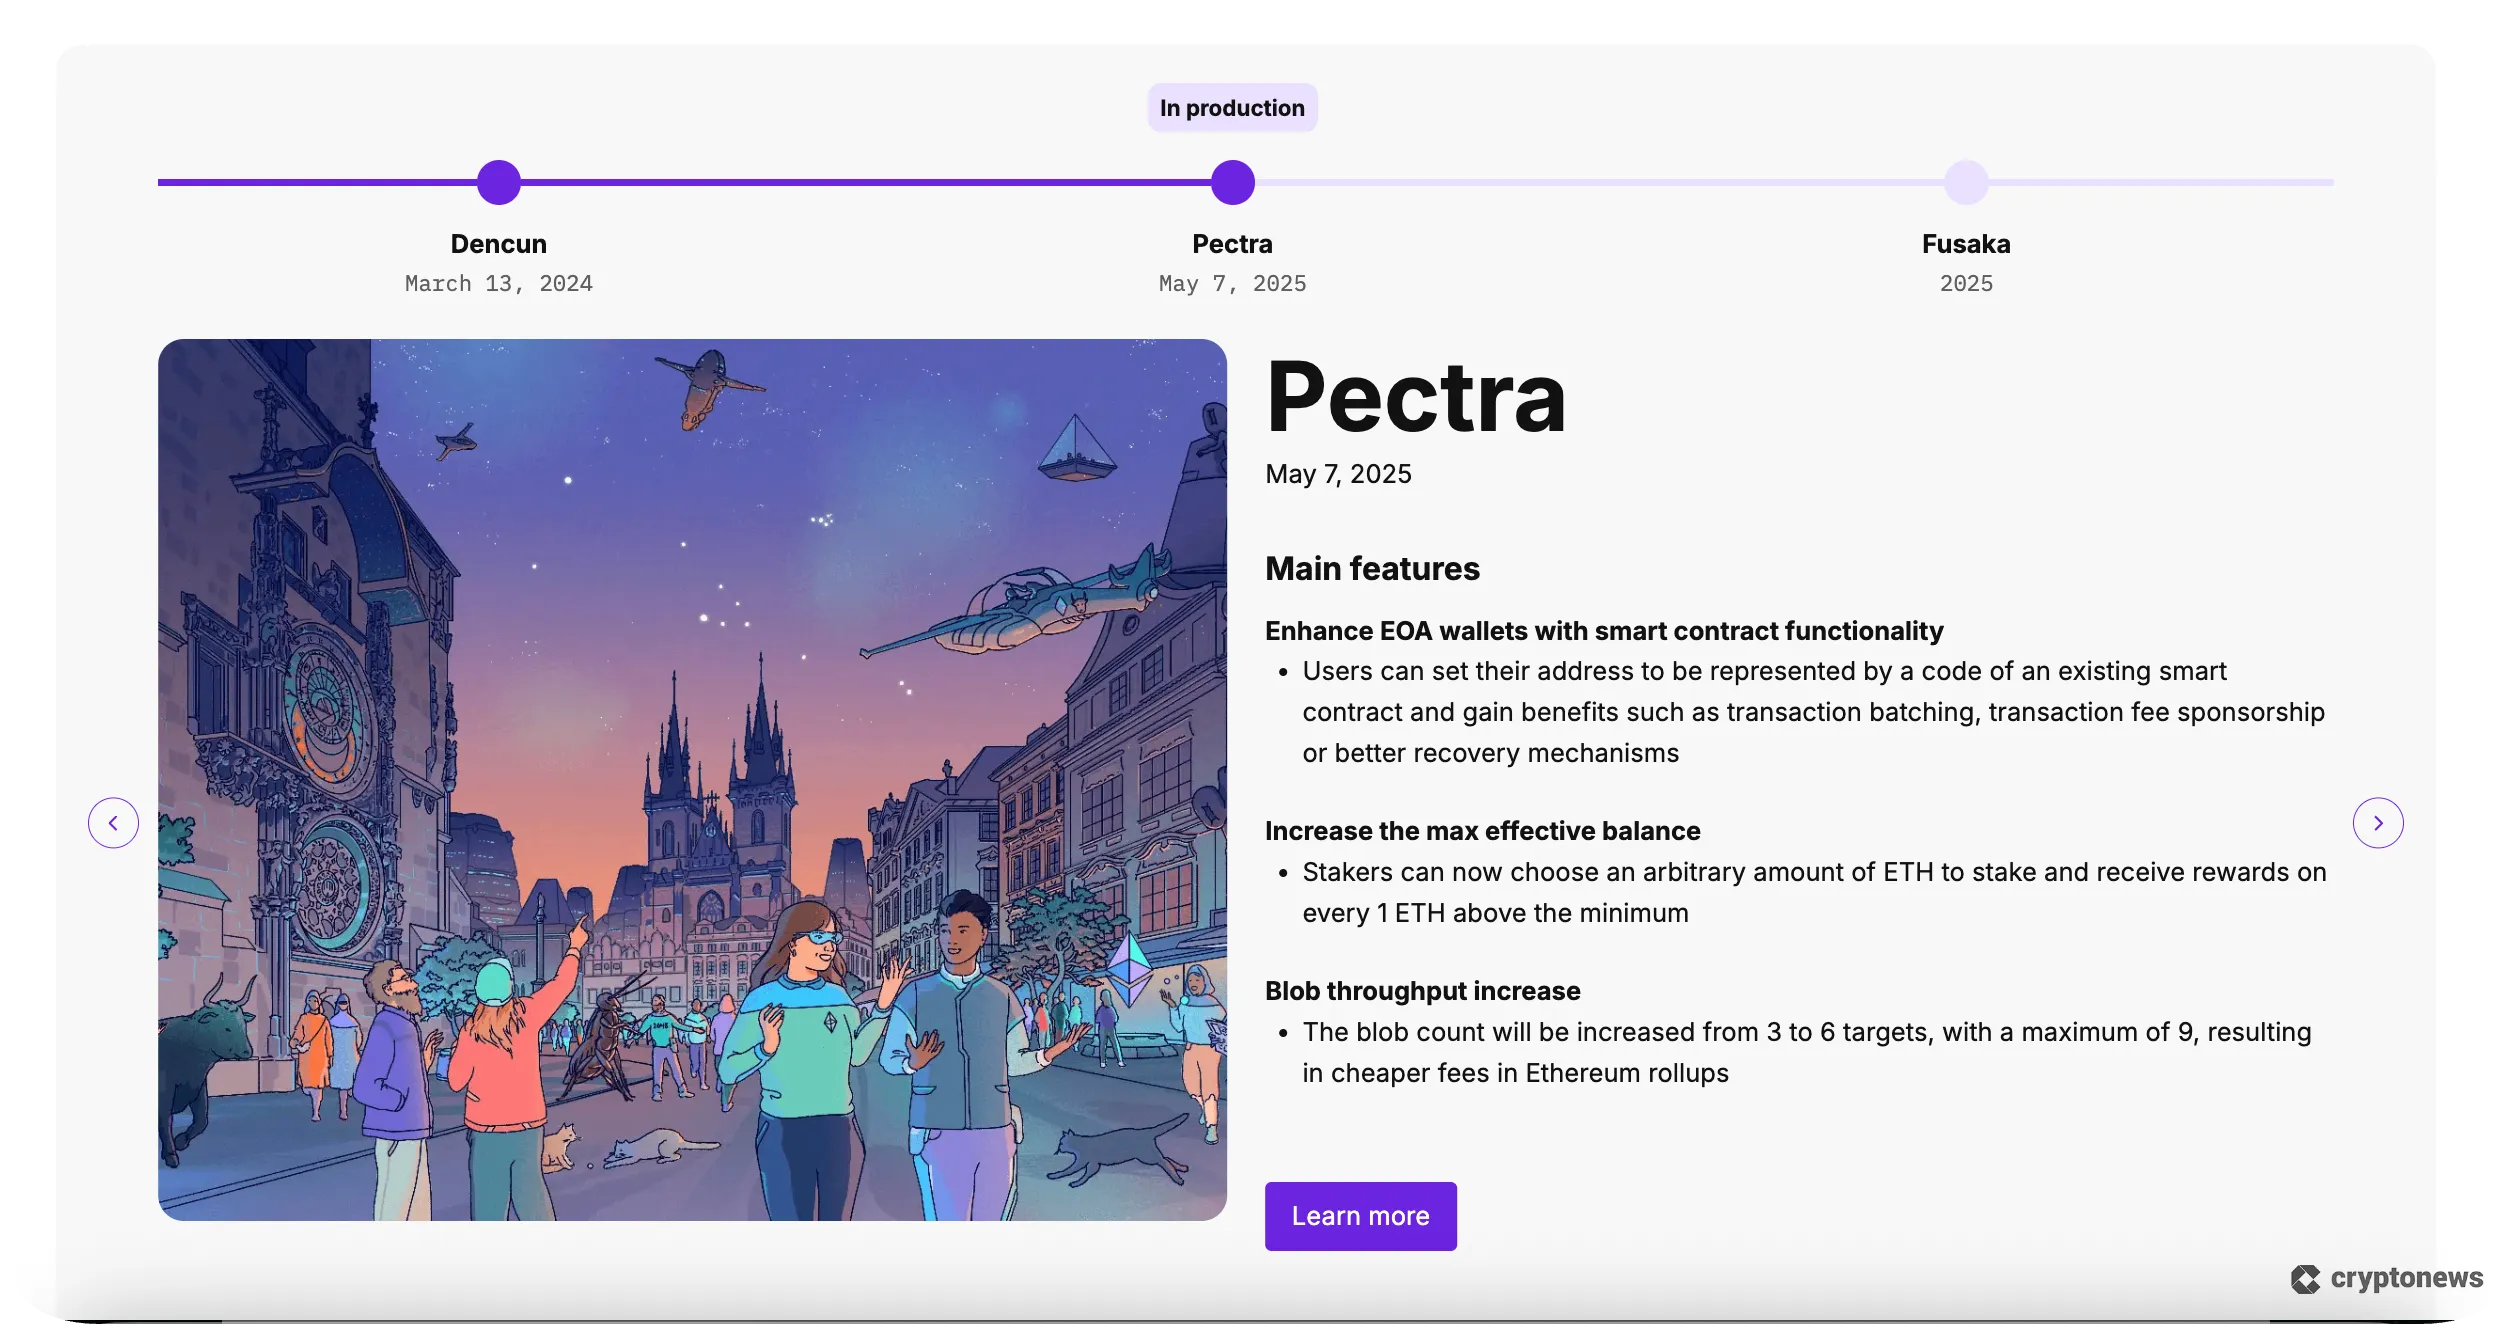Toggle the Fusaka upcoming milestone marker
Viewport: 2520px width, 1324px height.
(x=1965, y=182)
